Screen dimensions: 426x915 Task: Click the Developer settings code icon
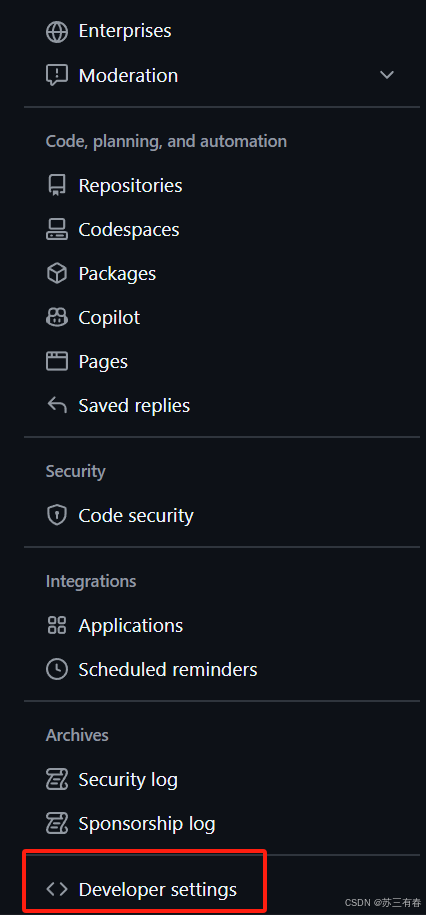57,889
